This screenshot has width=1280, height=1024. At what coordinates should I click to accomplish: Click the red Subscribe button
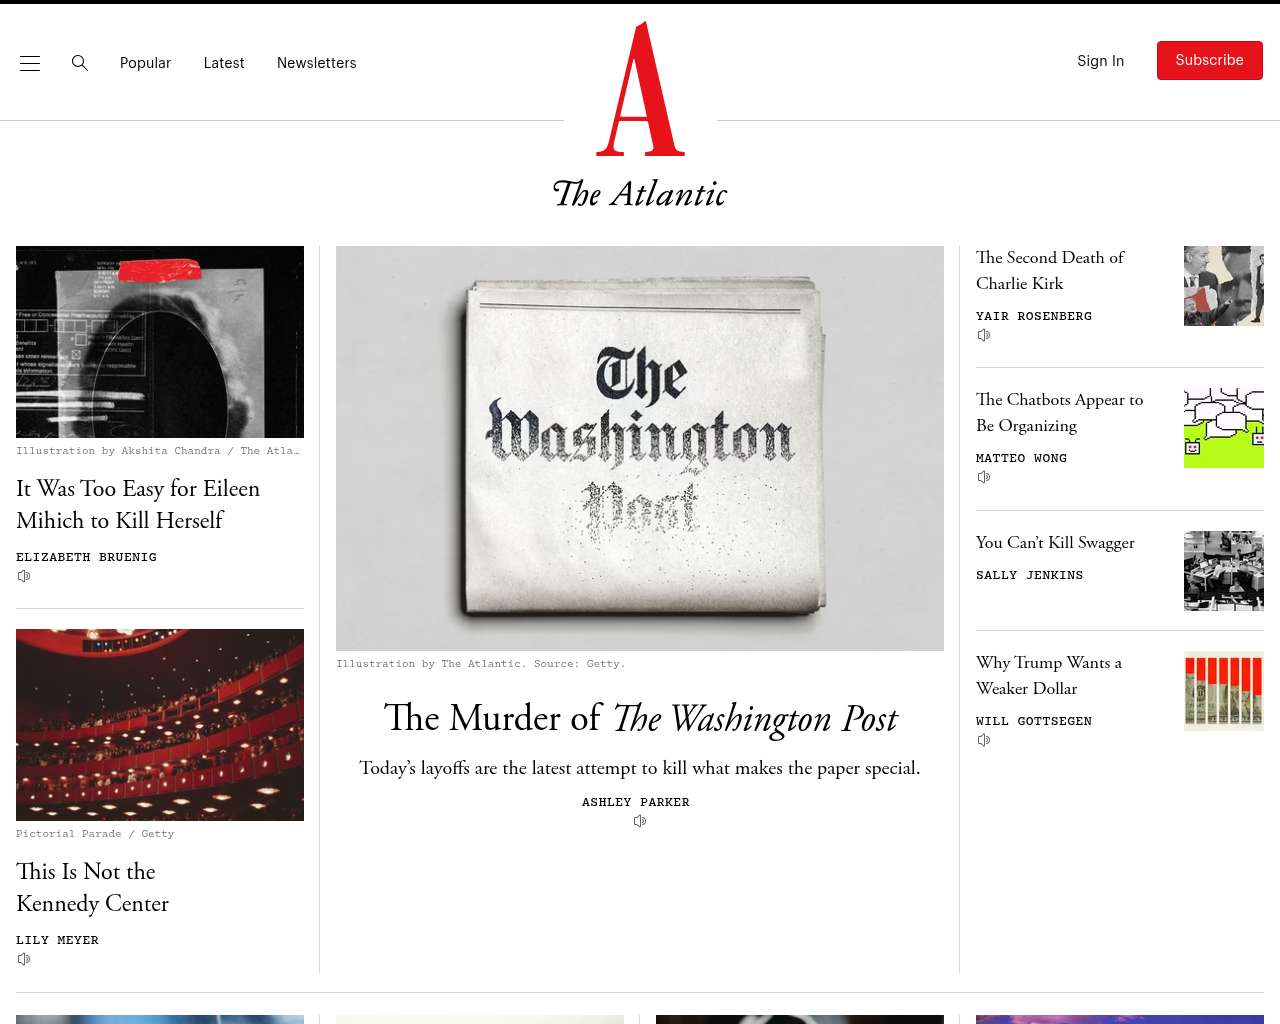click(1210, 60)
